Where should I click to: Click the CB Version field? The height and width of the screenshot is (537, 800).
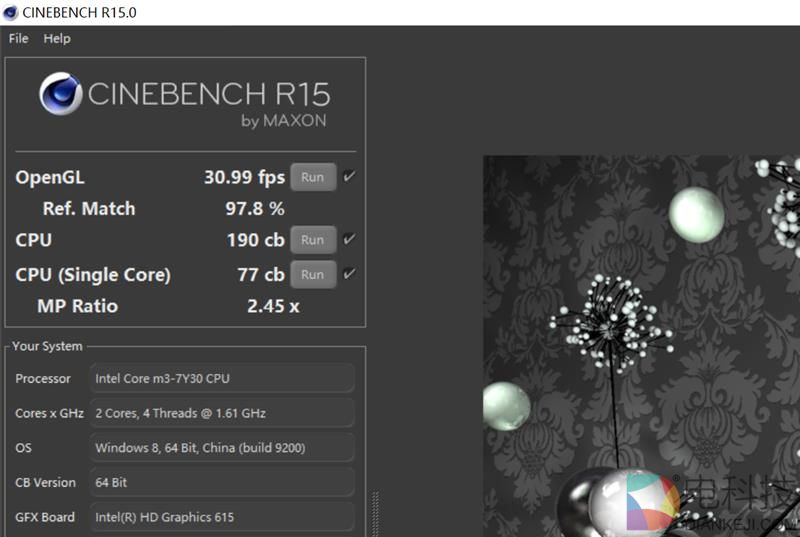pyautogui.click(x=222, y=482)
